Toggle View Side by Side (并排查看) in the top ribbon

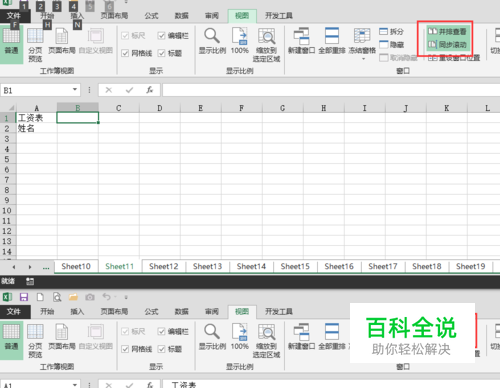pyautogui.click(x=447, y=32)
